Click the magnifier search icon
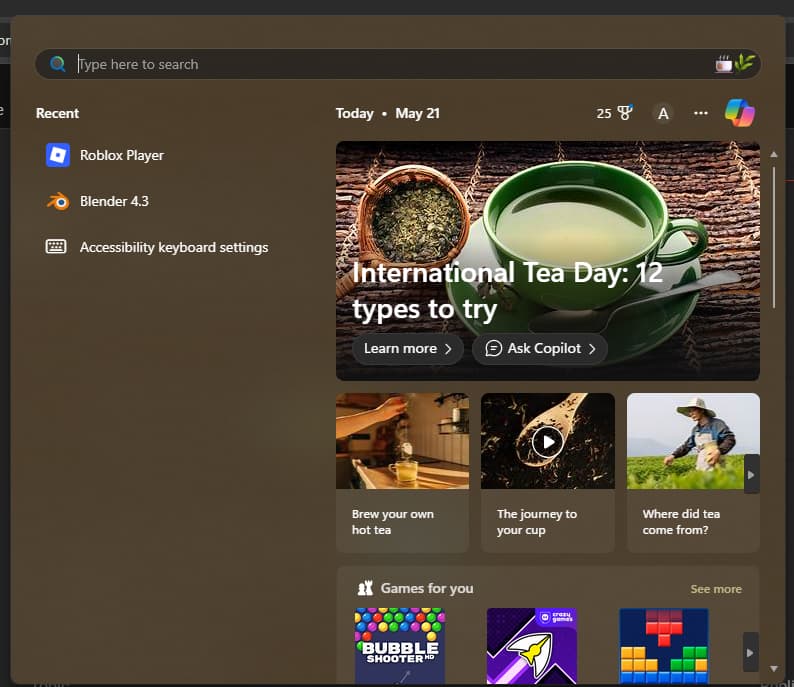 [x=58, y=64]
